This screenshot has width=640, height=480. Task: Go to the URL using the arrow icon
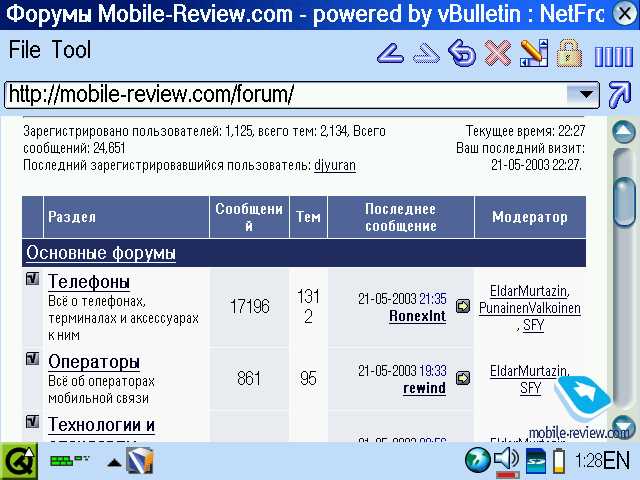(x=620, y=95)
